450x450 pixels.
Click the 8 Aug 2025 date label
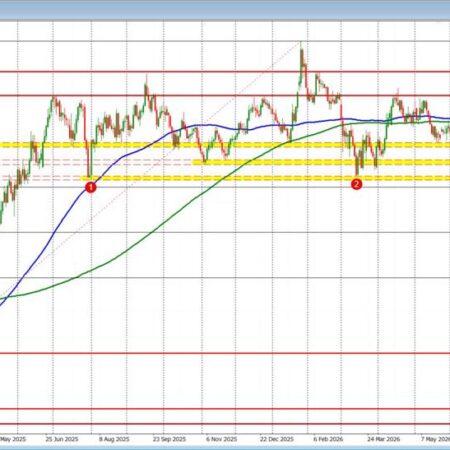pyautogui.click(x=114, y=439)
